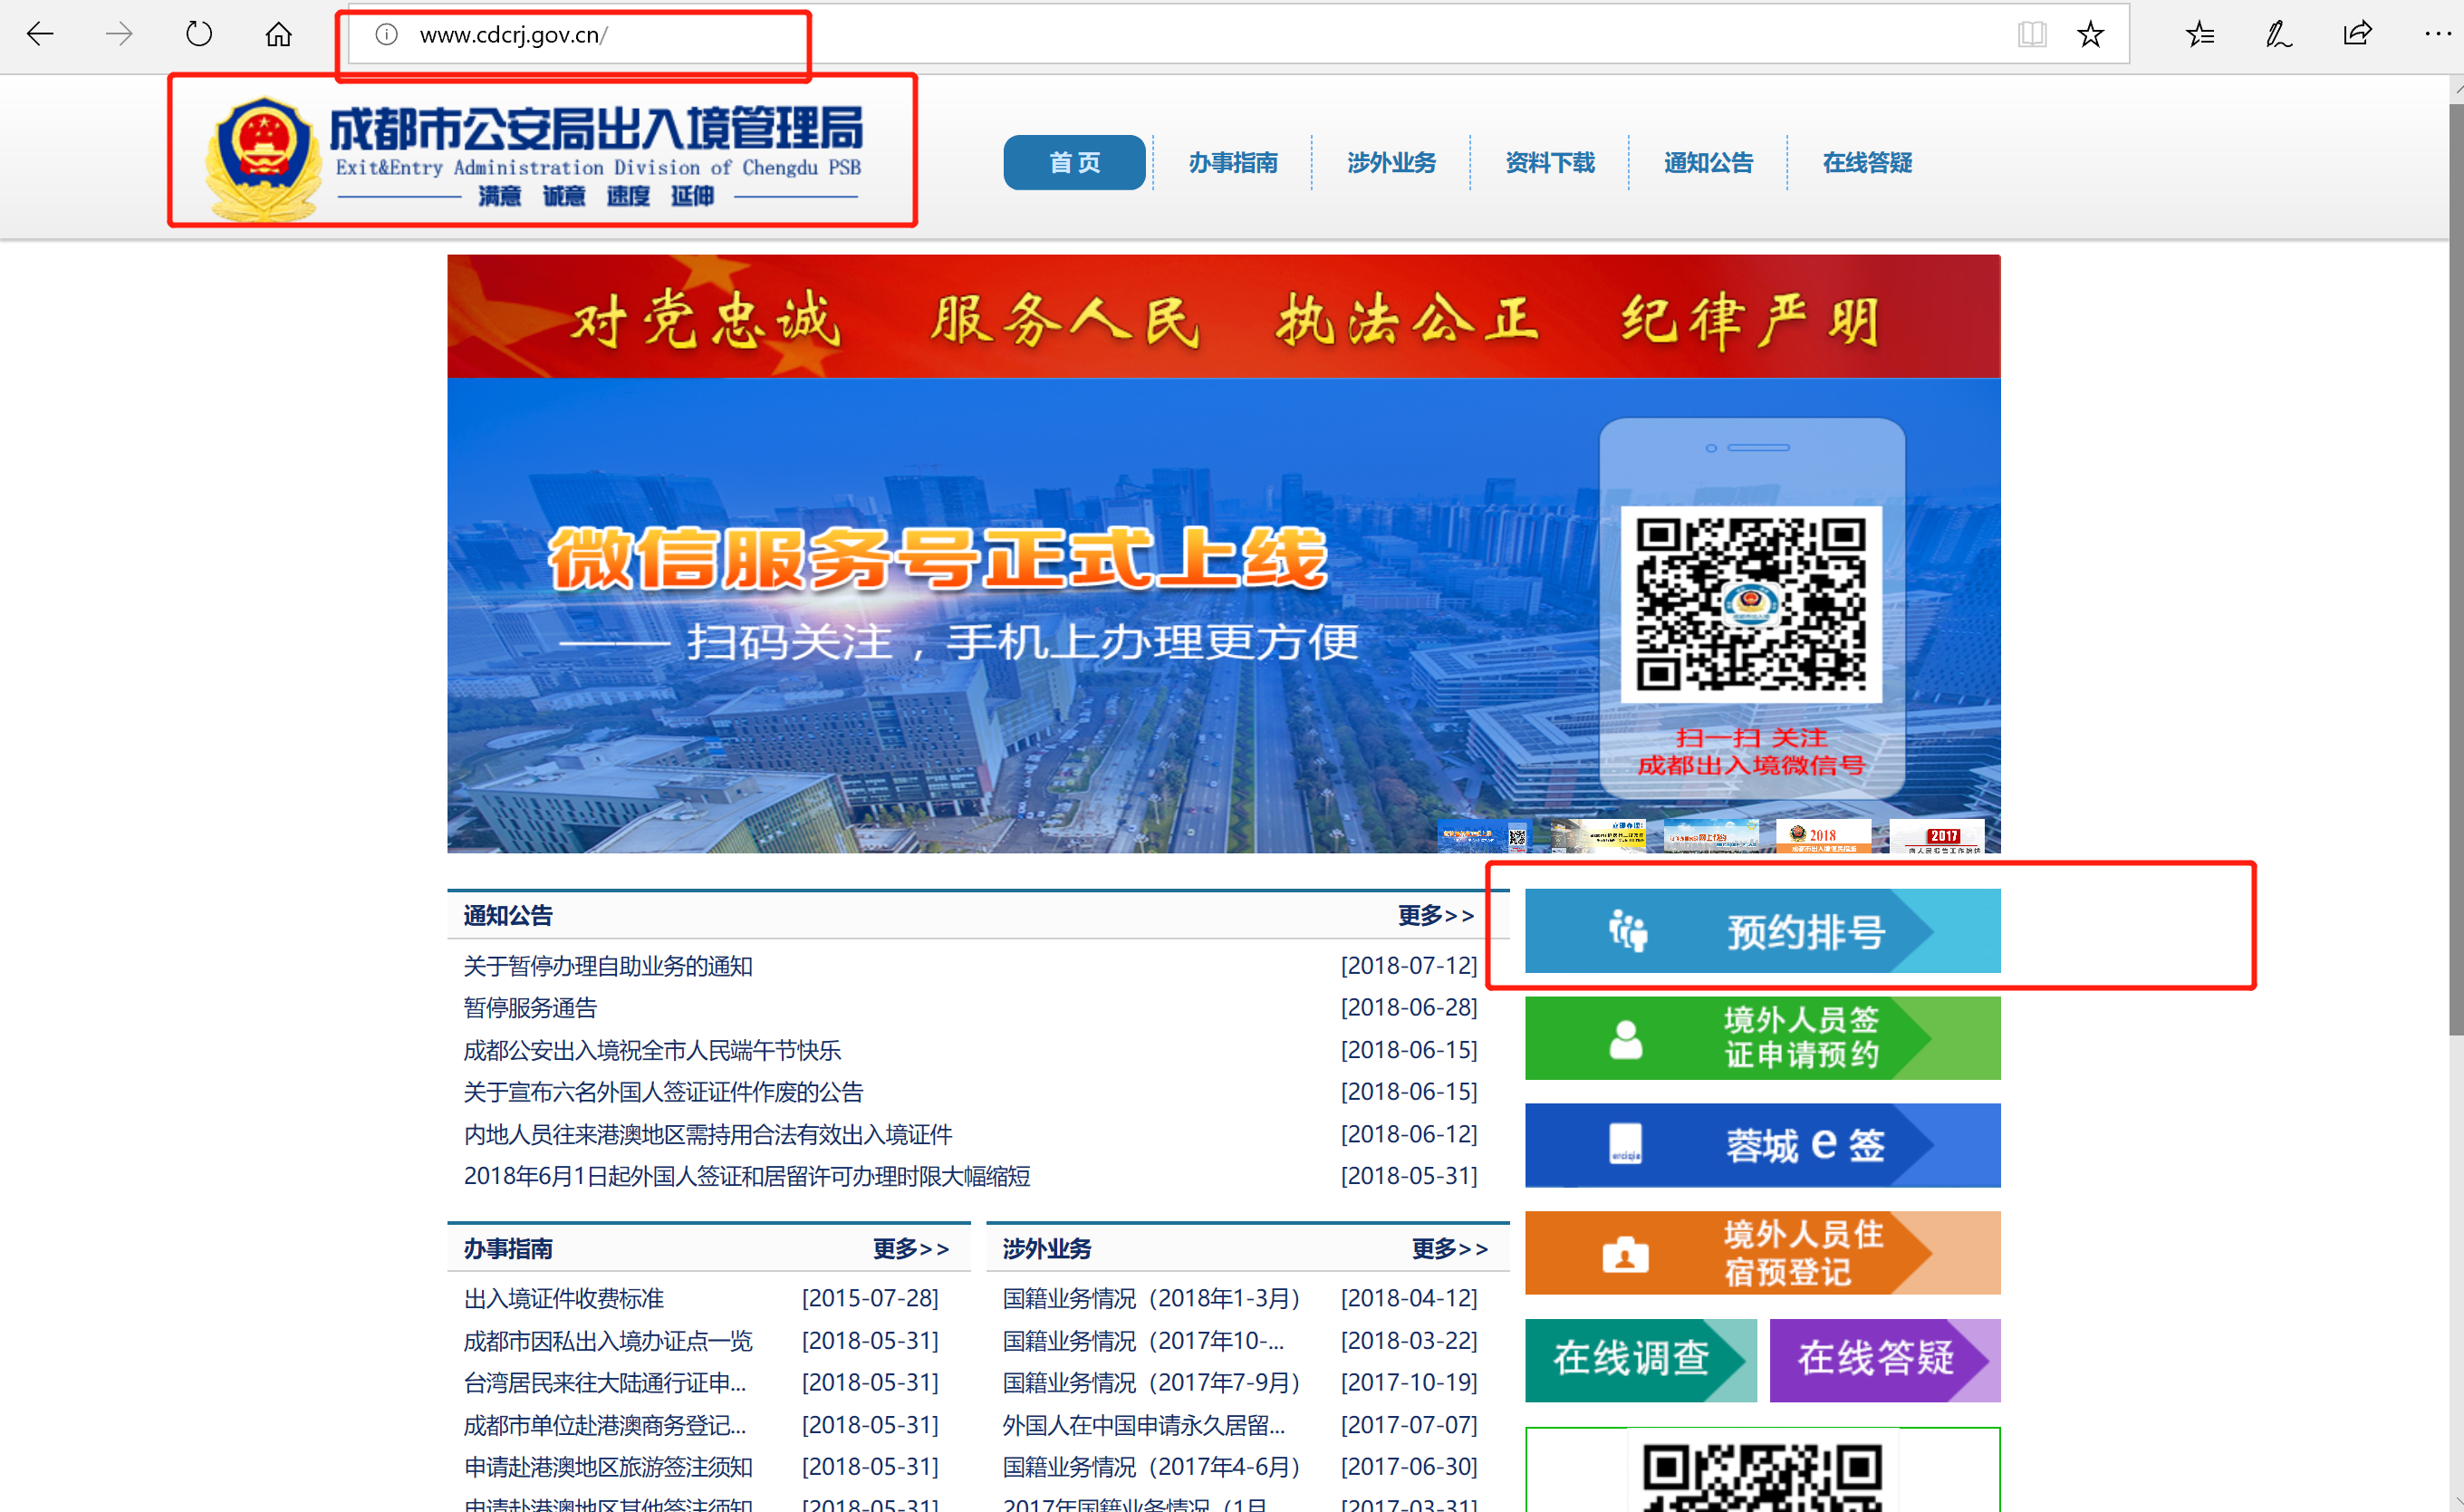Click the QR code below 在线调查
This screenshot has height=1512, width=2464.
(1762, 1476)
